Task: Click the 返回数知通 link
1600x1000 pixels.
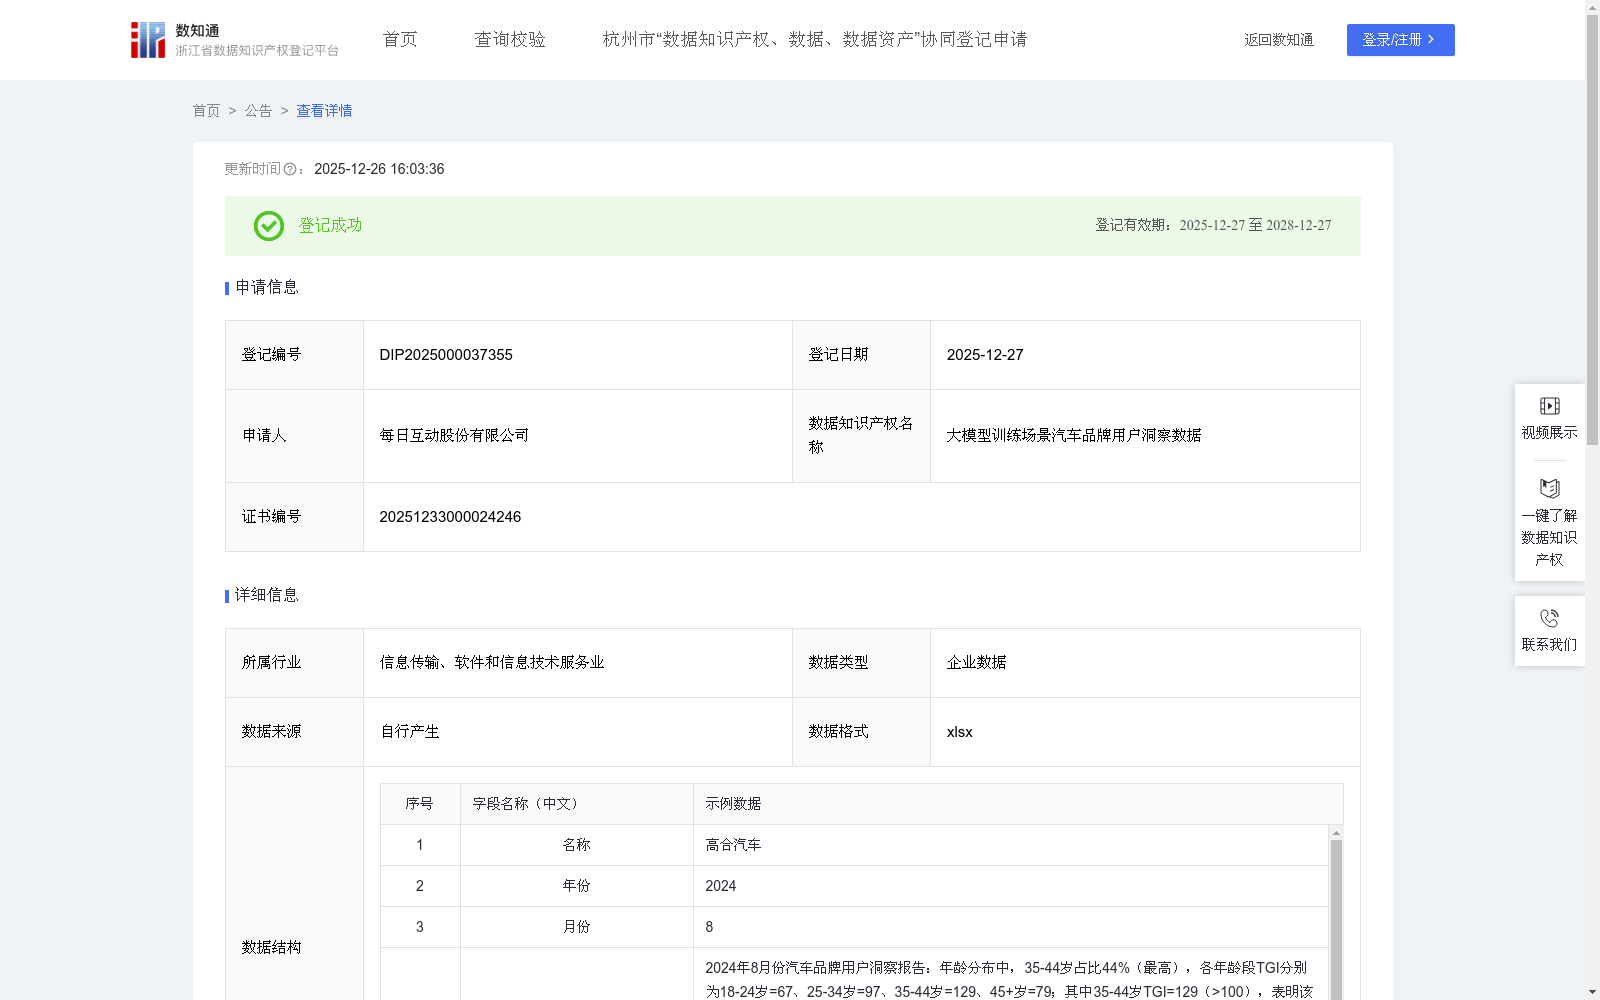Action: 1279,40
